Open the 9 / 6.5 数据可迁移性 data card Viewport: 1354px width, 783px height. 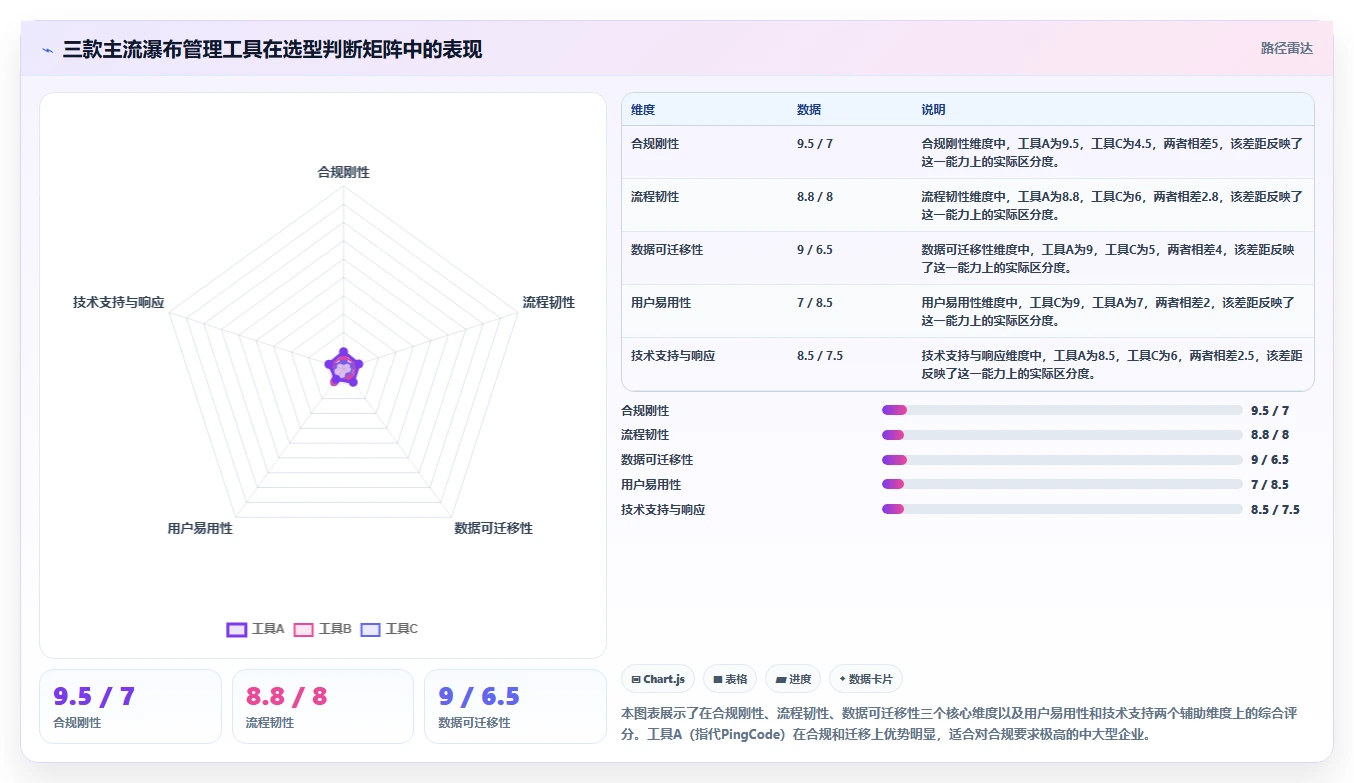pos(515,706)
